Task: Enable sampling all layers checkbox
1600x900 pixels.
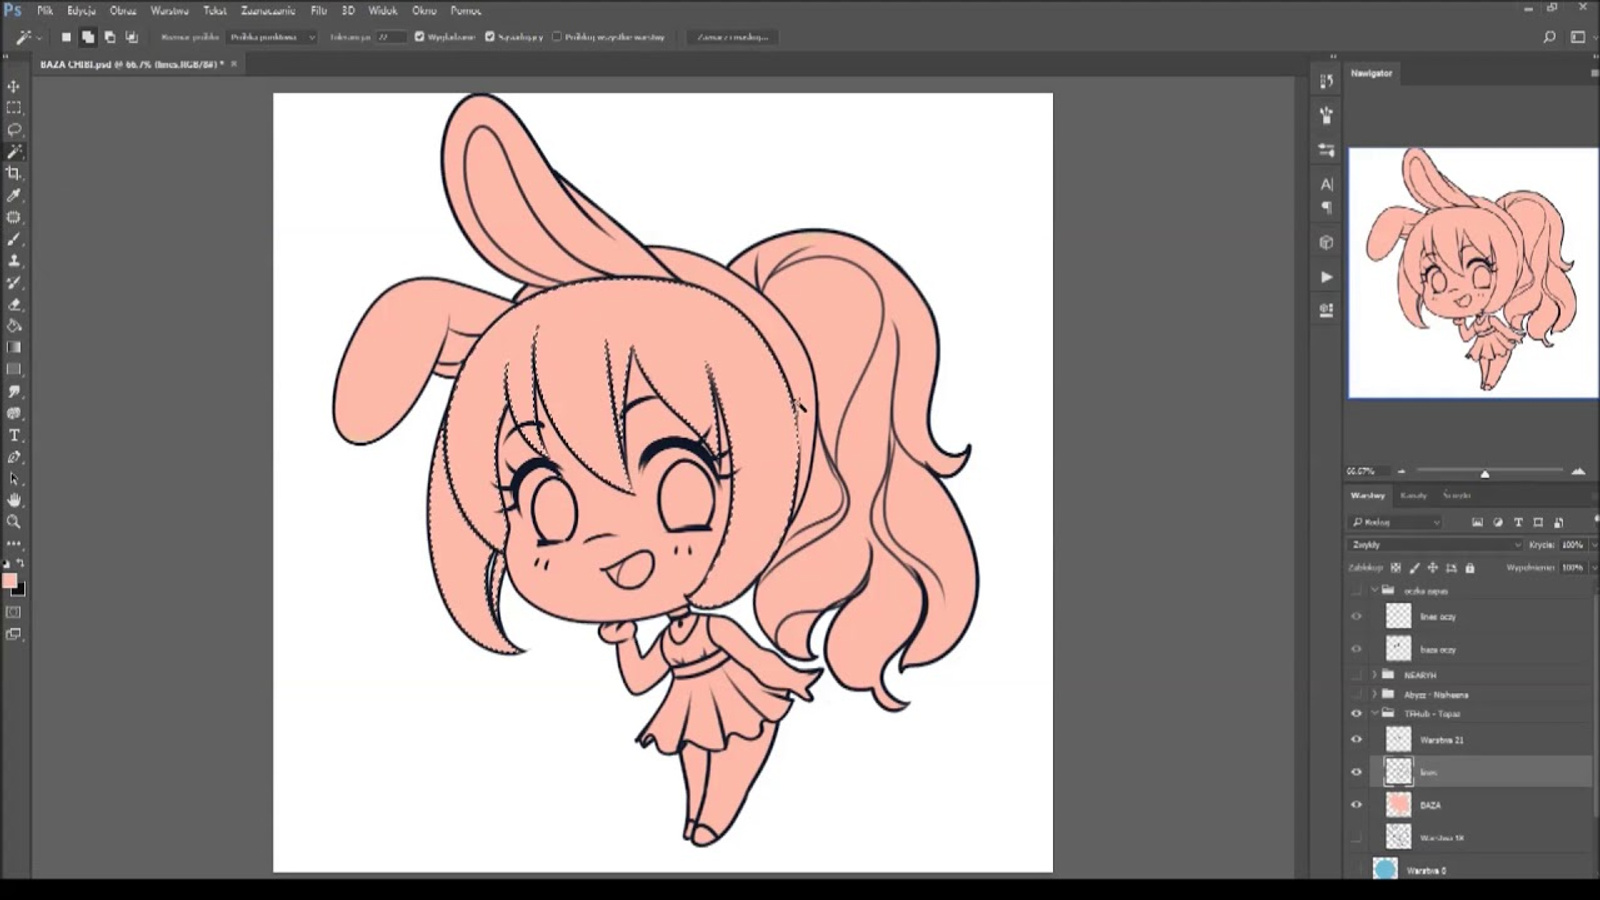Action: 557,37
